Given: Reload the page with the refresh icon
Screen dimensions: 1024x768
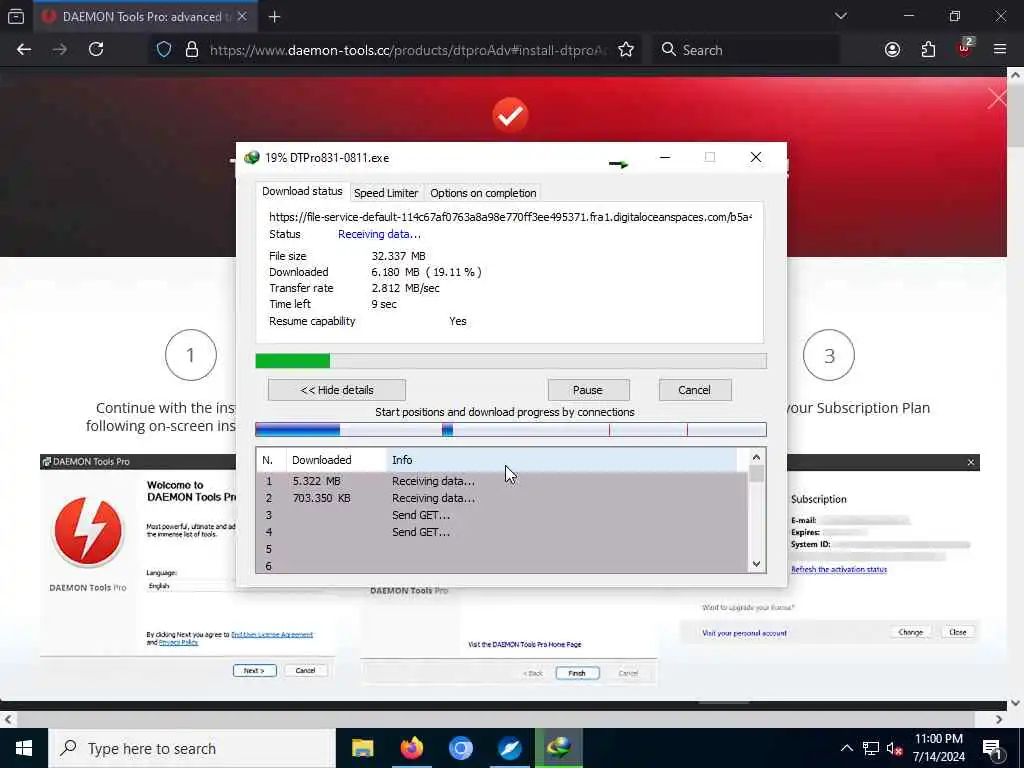Looking at the screenshot, I should pos(96,50).
